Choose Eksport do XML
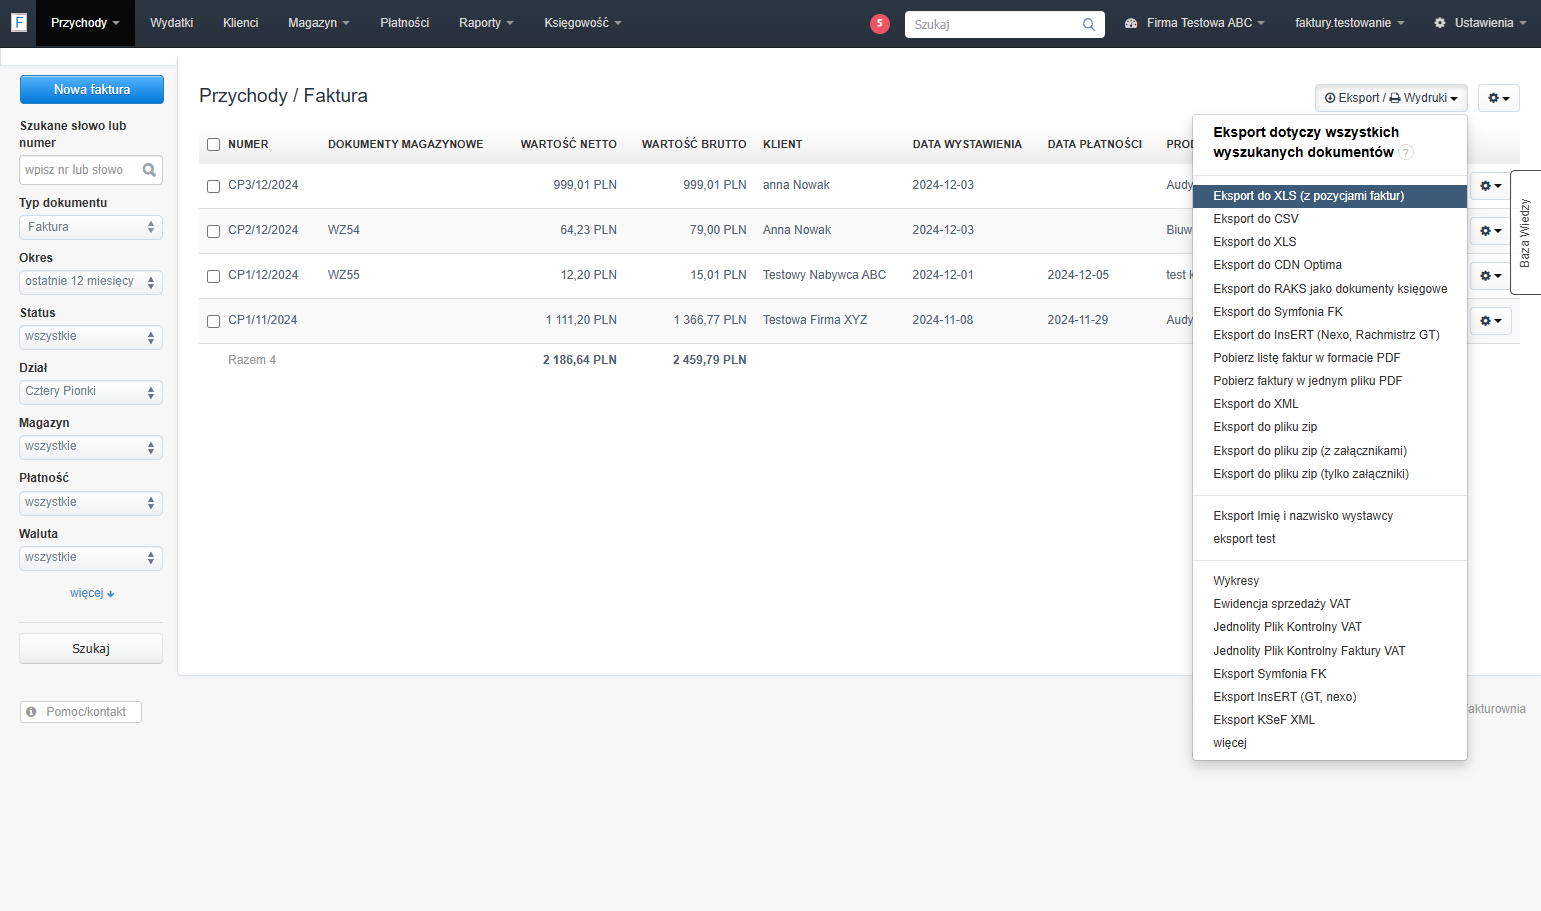The width and height of the screenshot is (1541, 911). pos(1330,404)
